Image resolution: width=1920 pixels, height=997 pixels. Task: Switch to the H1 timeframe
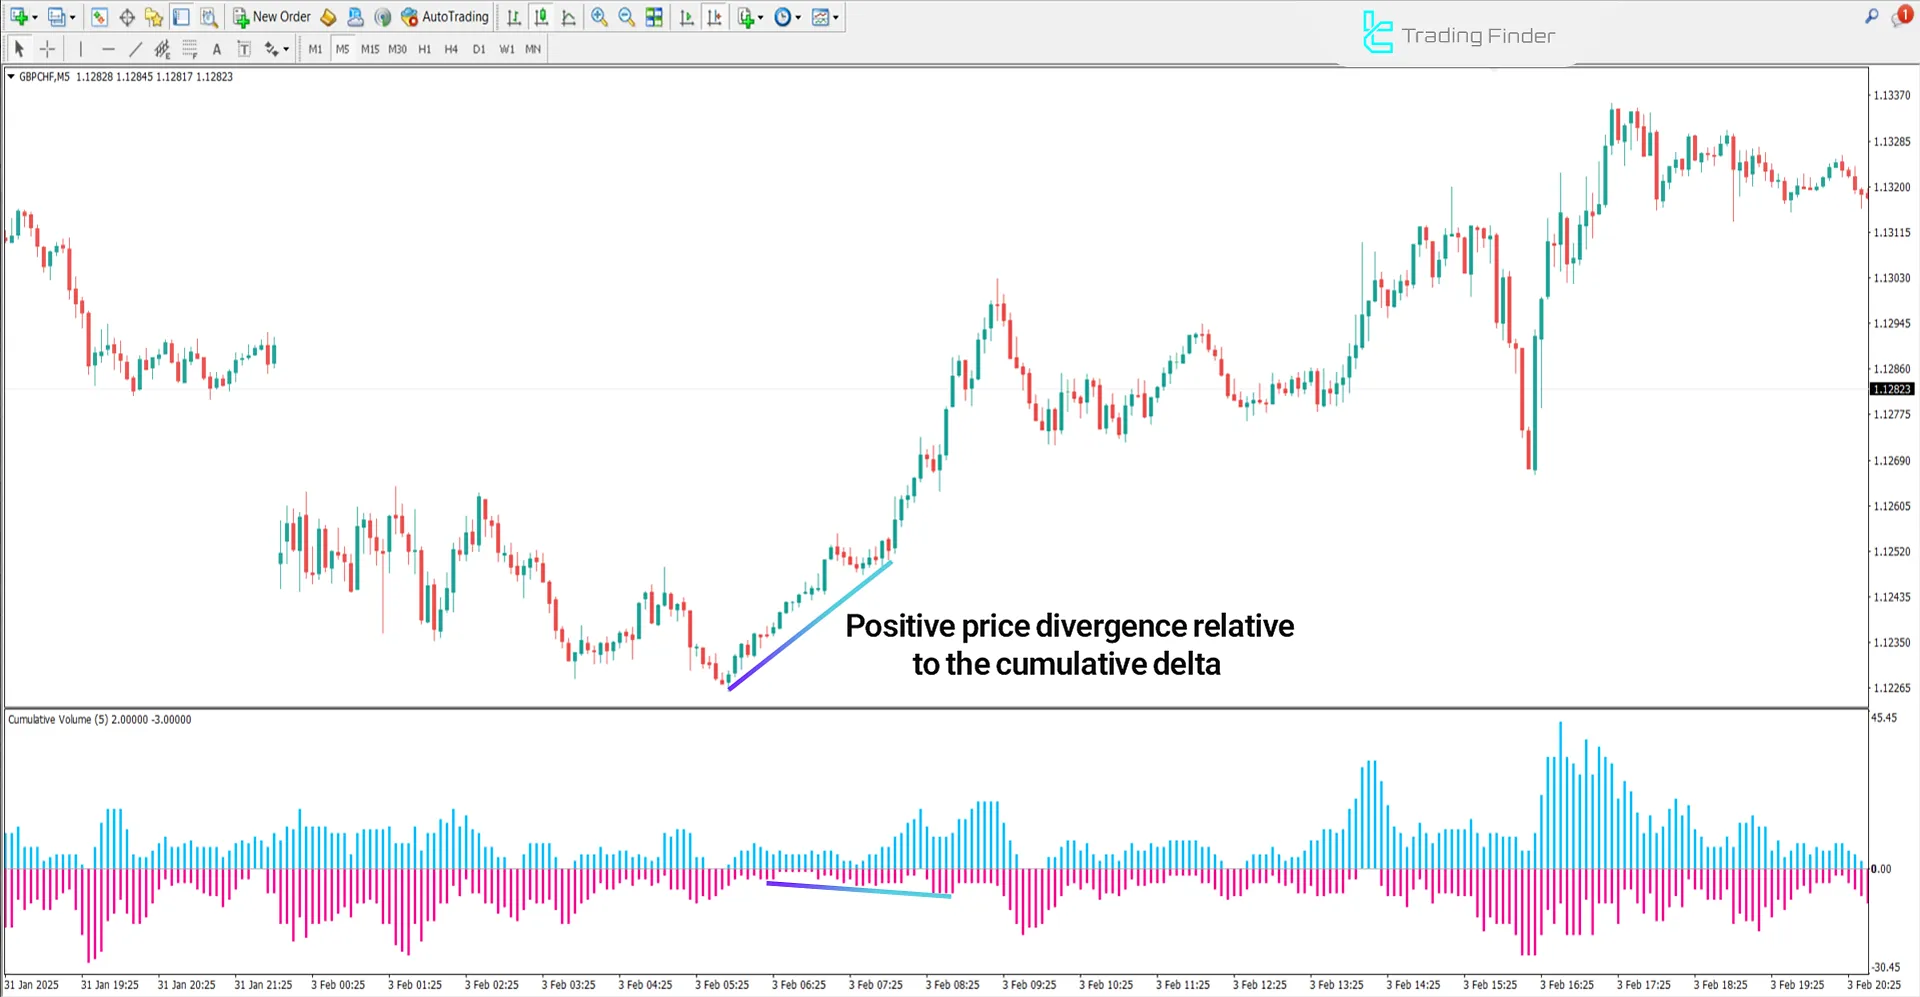424,48
